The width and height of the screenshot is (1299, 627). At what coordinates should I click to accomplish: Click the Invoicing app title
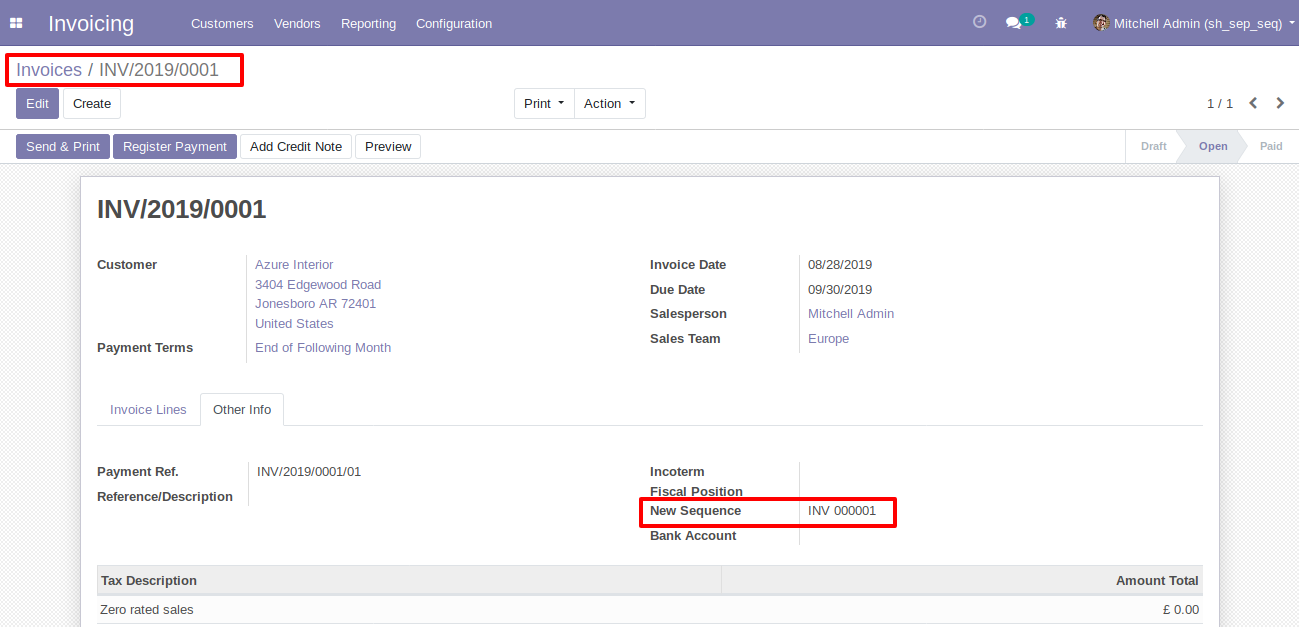(x=91, y=23)
